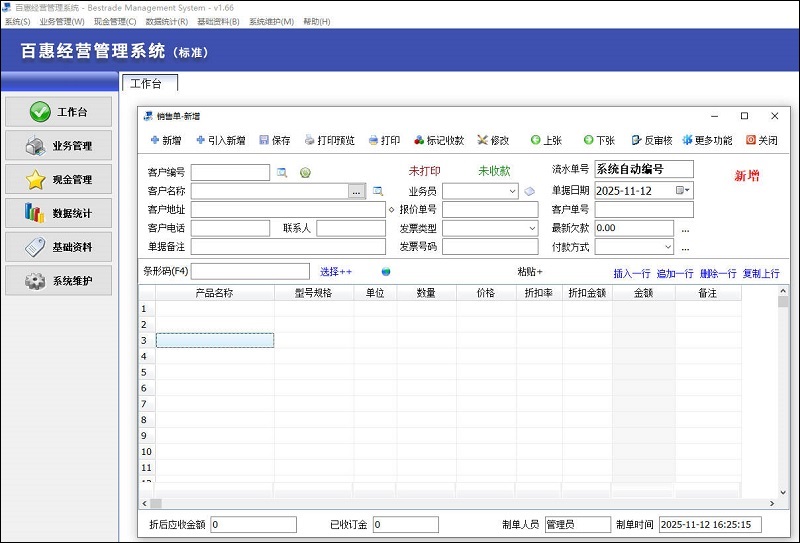Image resolution: width=800 pixels, height=543 pixels.
Task: Click the 打印 print button
Action: pyautogui.click(x=384, y=140)
